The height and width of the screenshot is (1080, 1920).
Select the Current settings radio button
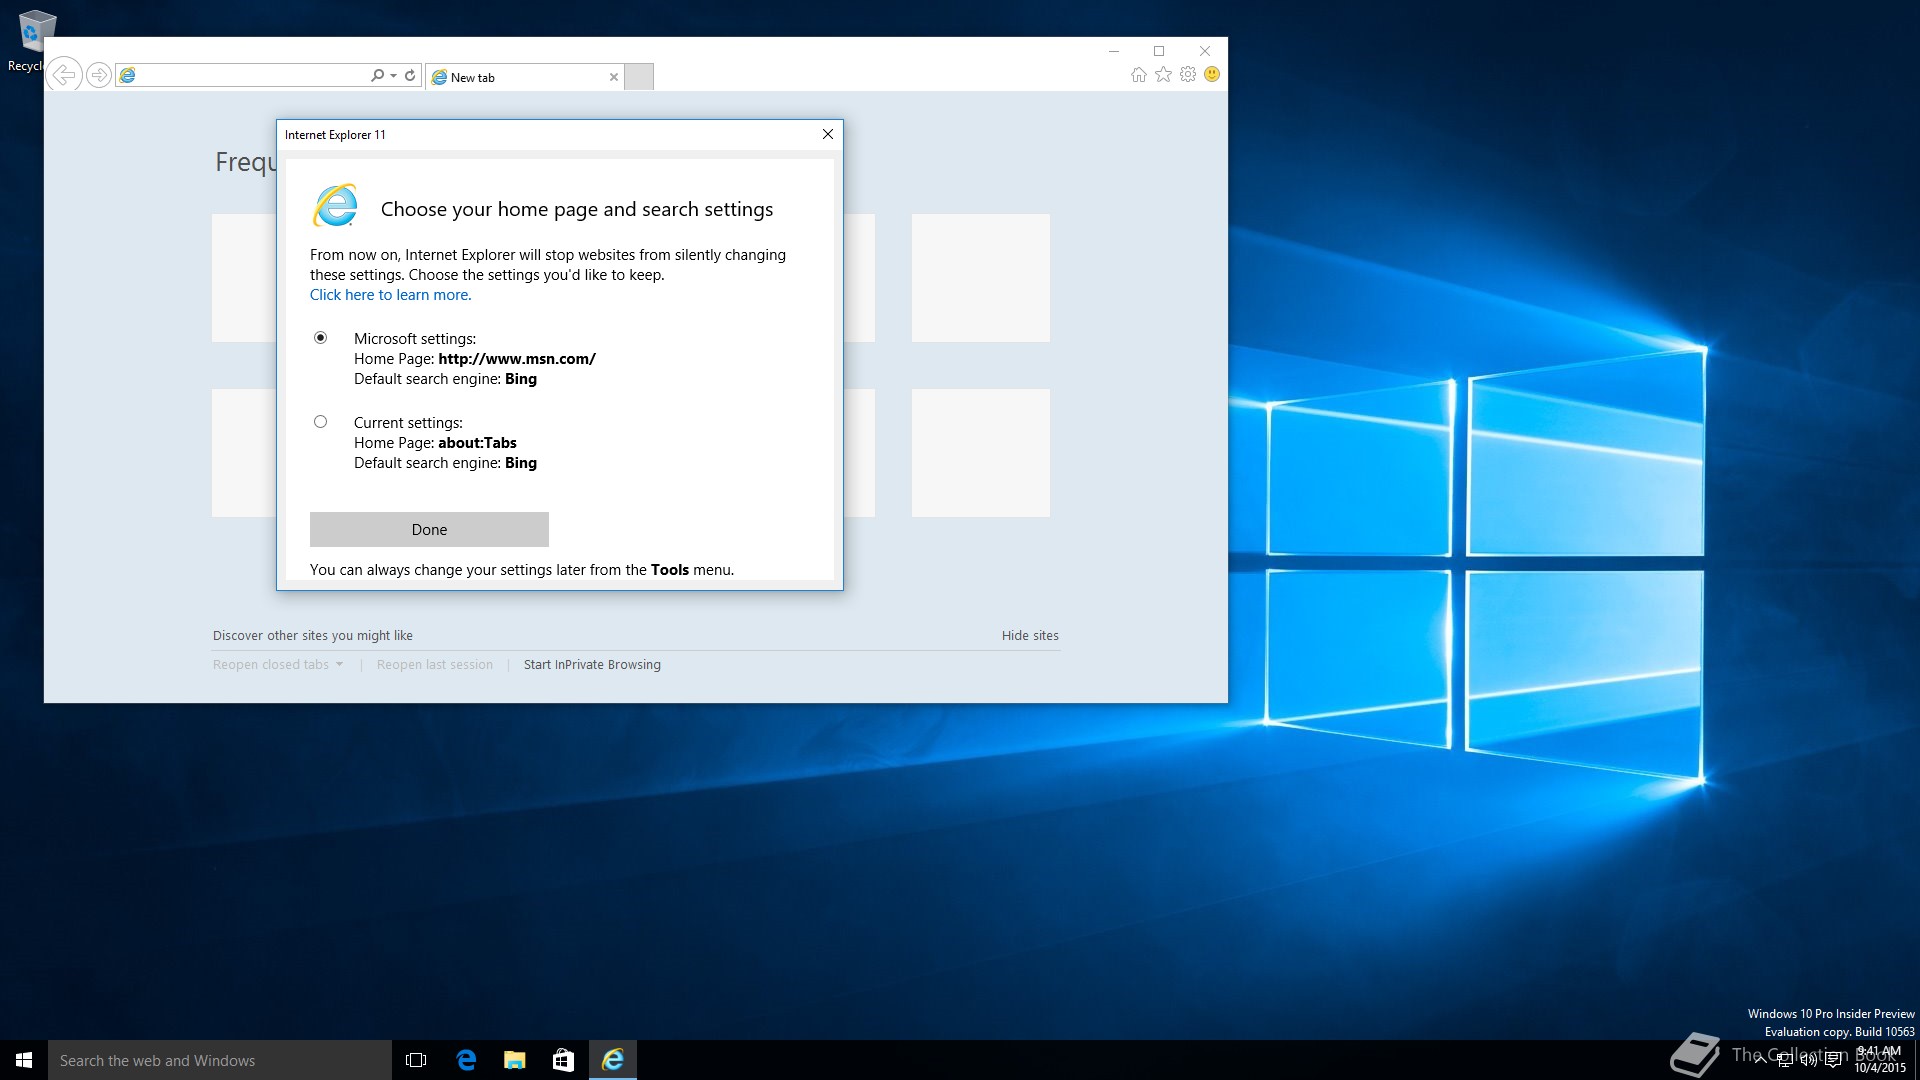click(x=320, y=422)
